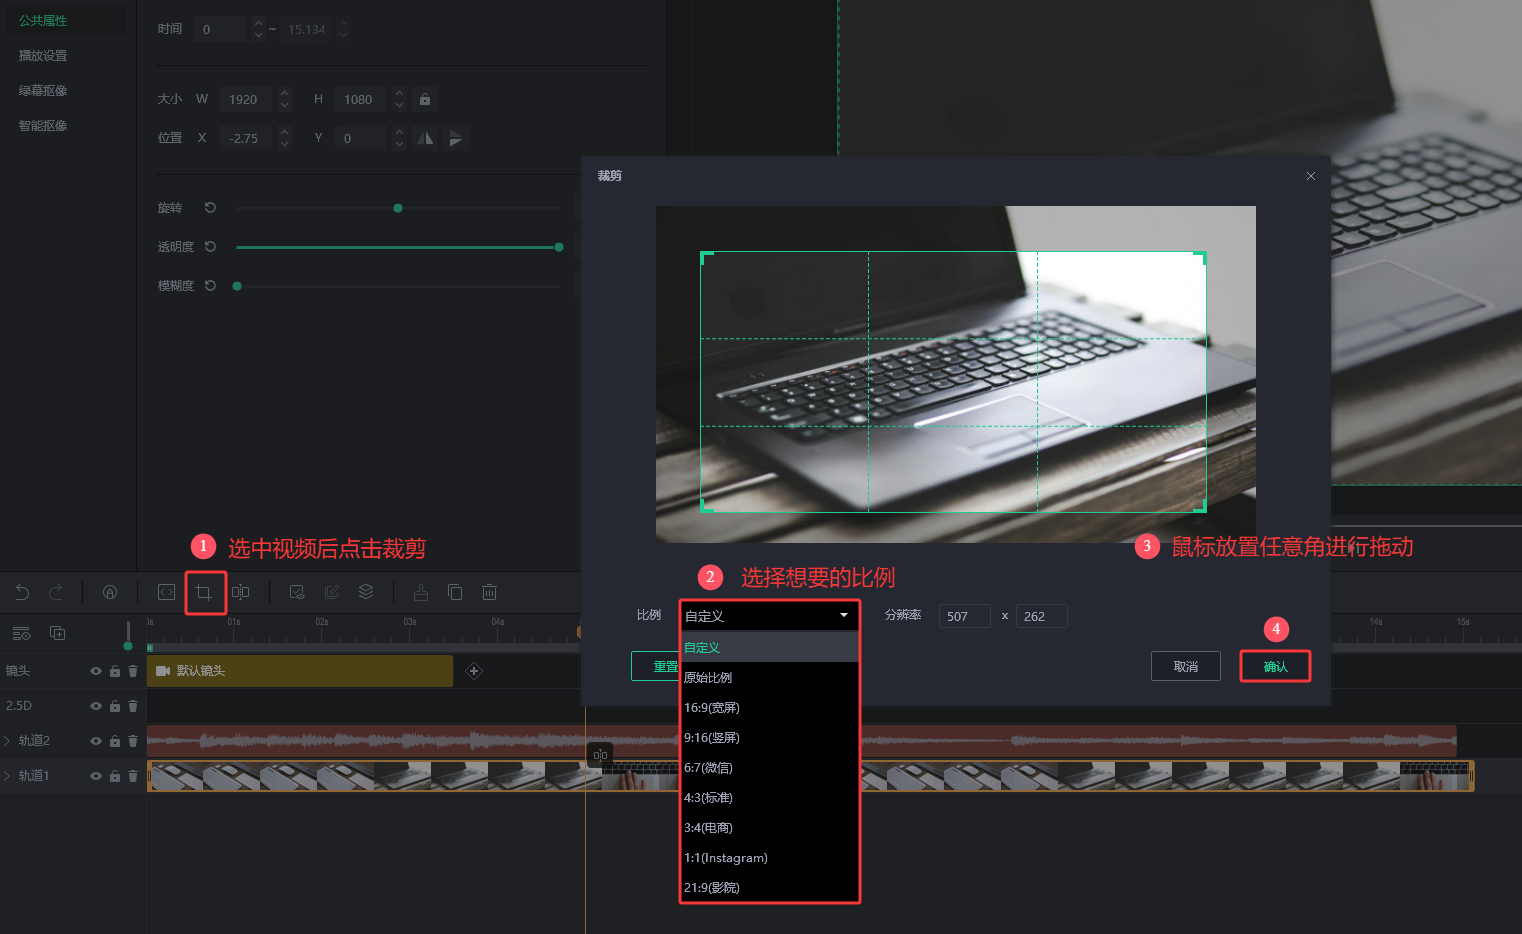The image size is (1522, 934).
Task: Expand the 轨道1 track row
Action: pyautogui.click(x=7, y=776)
